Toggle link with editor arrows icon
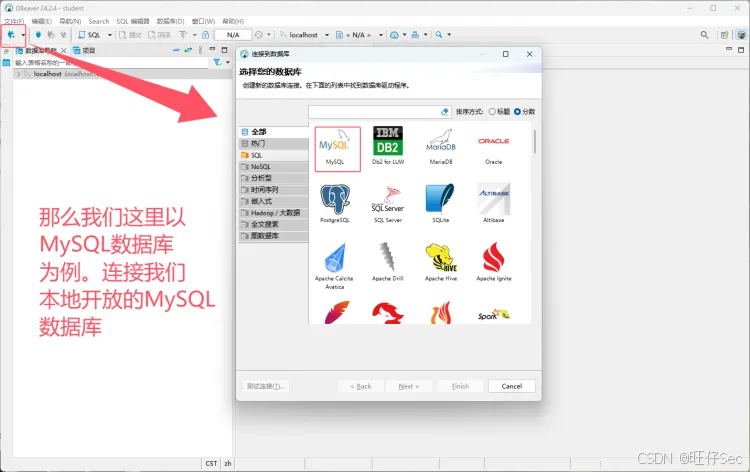Viewport: 750px width, 472px height. click(x=188, y=50)
